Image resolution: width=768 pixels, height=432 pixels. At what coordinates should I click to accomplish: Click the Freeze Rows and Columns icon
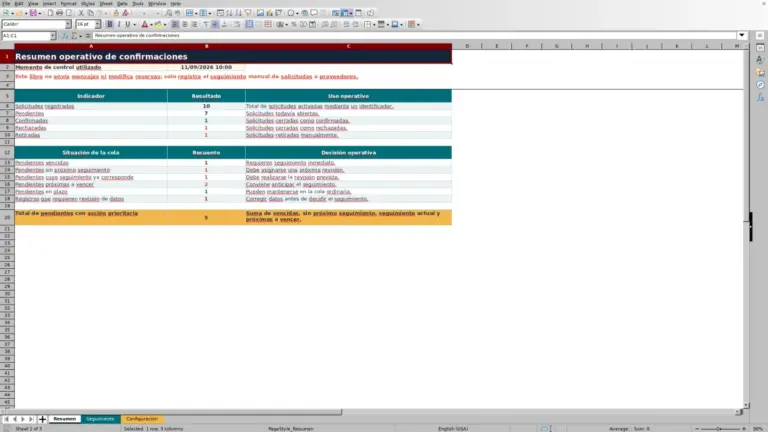coord(345,13)
